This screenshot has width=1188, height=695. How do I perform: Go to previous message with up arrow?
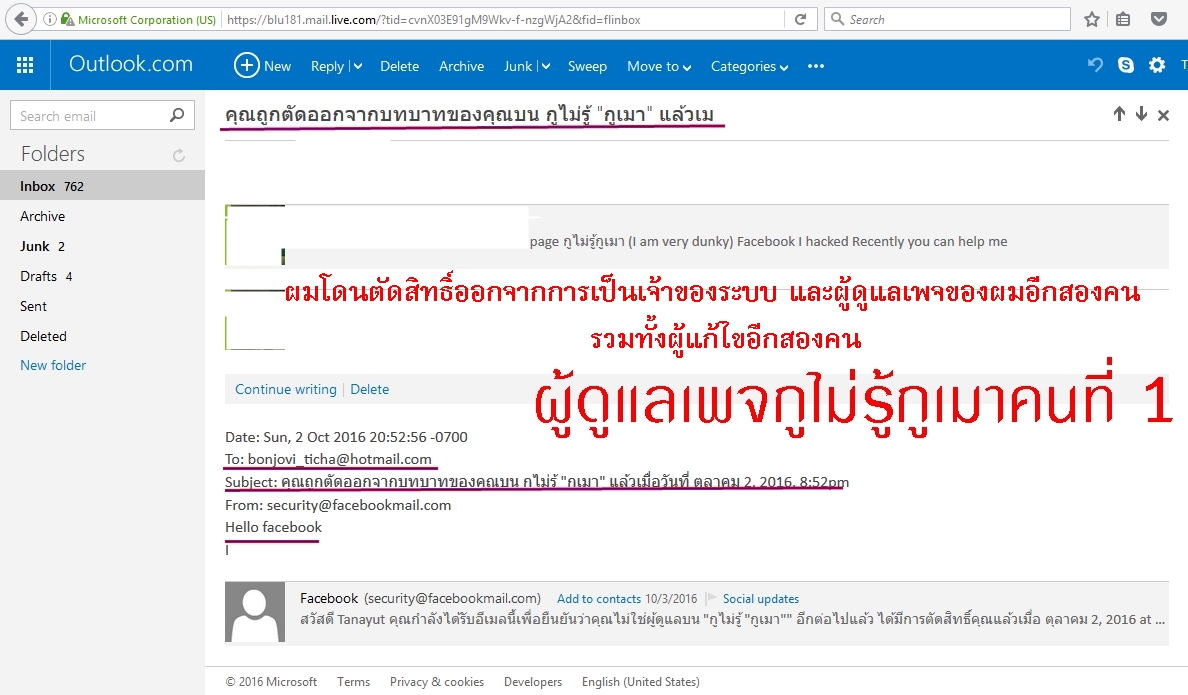(x=1119, y=114)
